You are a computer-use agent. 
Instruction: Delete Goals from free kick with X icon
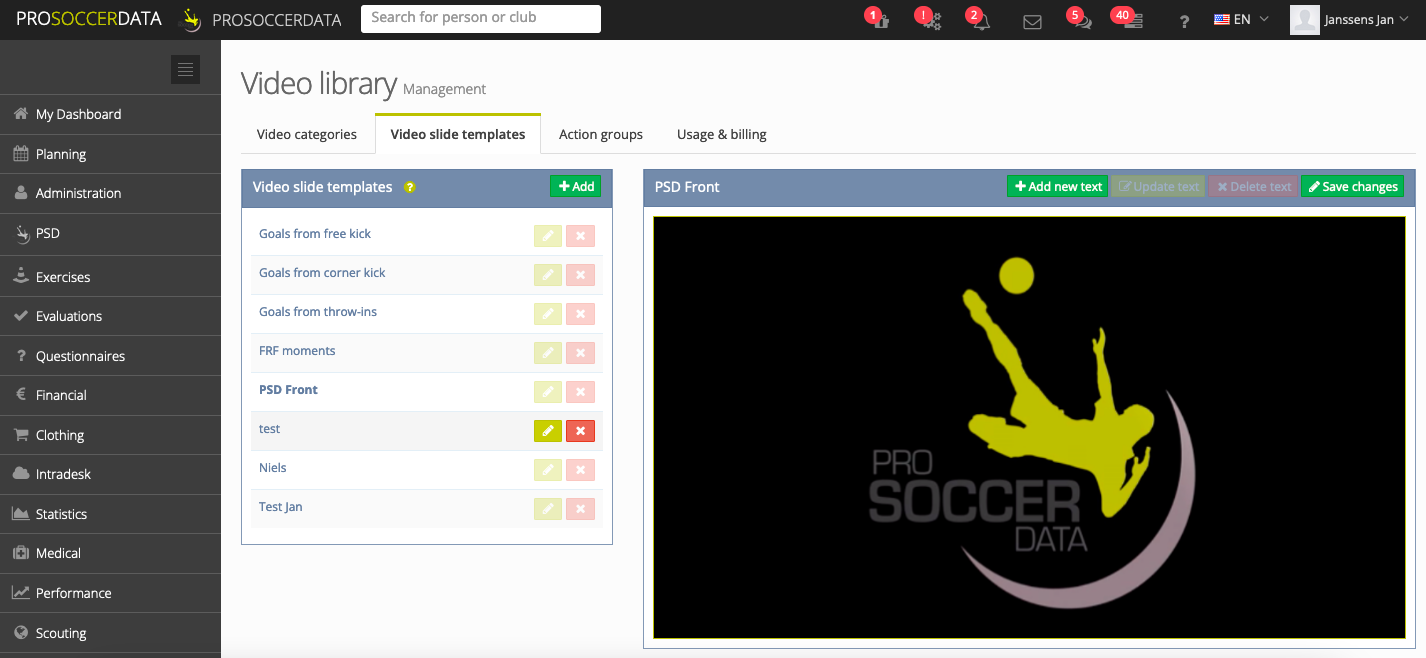point(580,236)
